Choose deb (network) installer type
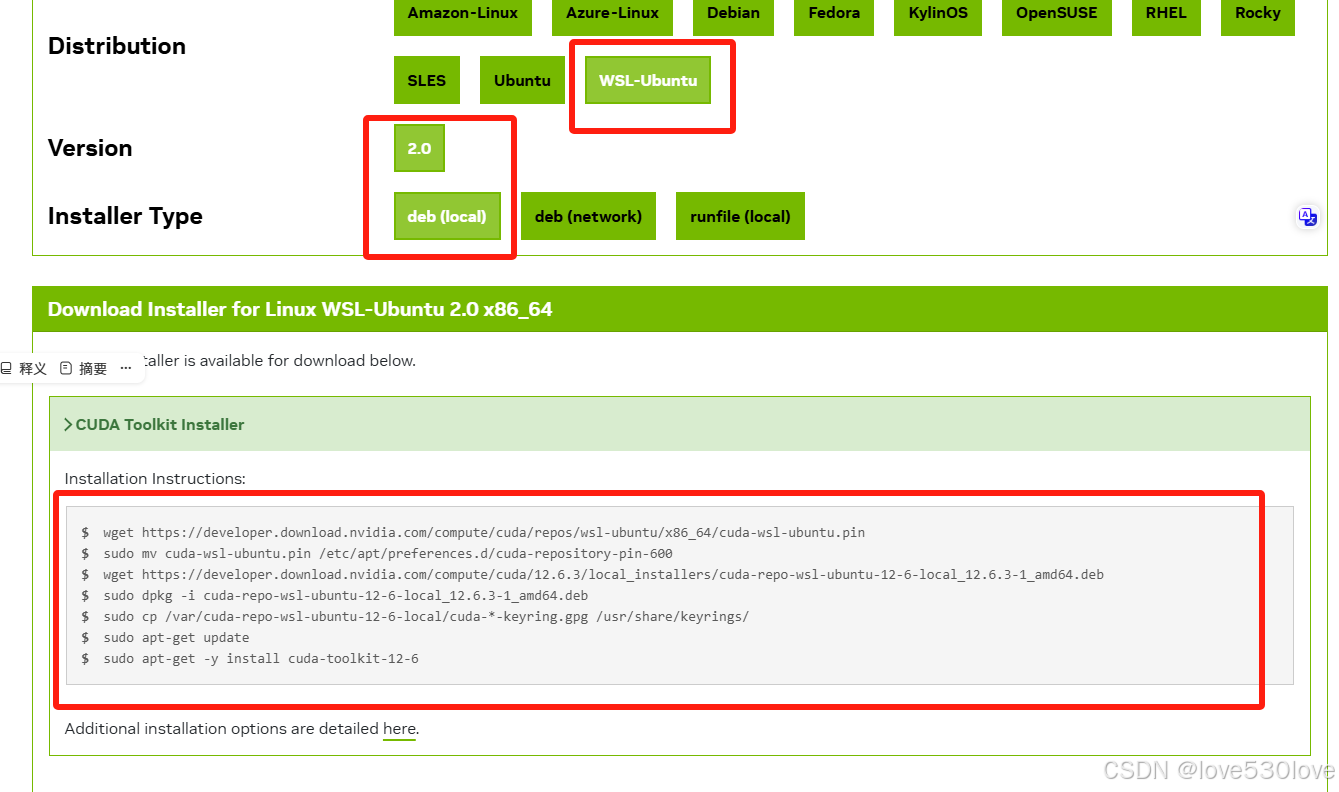This screenshot has height=792, width=1339. (588, 216)
